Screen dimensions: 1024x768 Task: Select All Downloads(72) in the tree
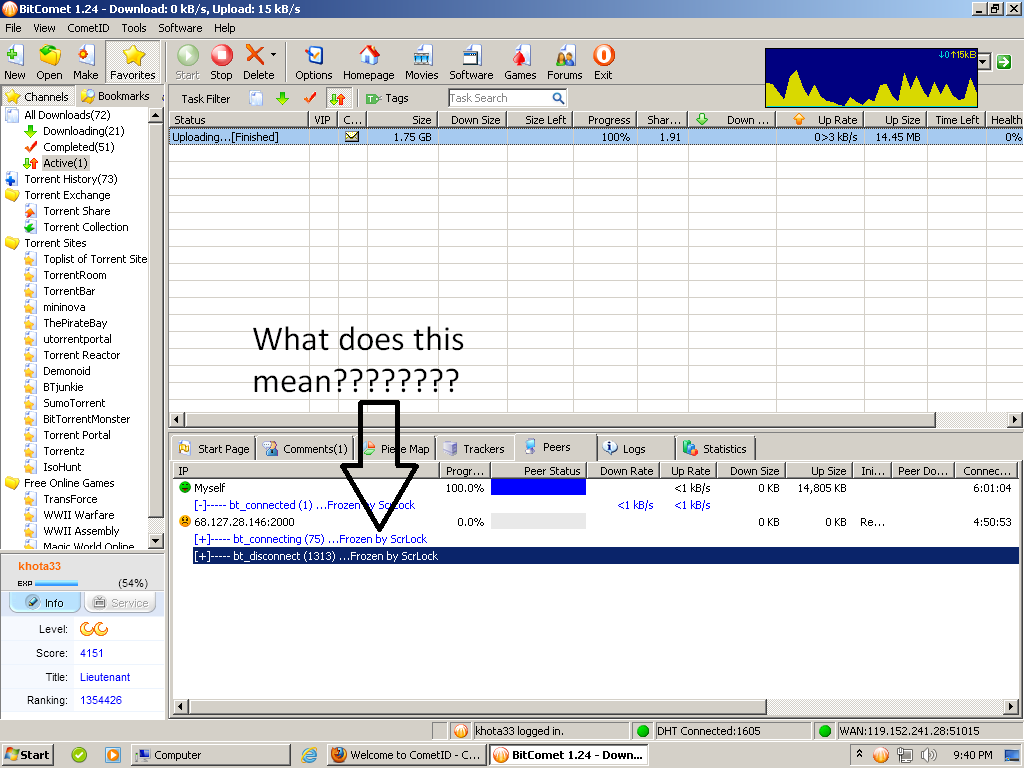coord(67,115)
